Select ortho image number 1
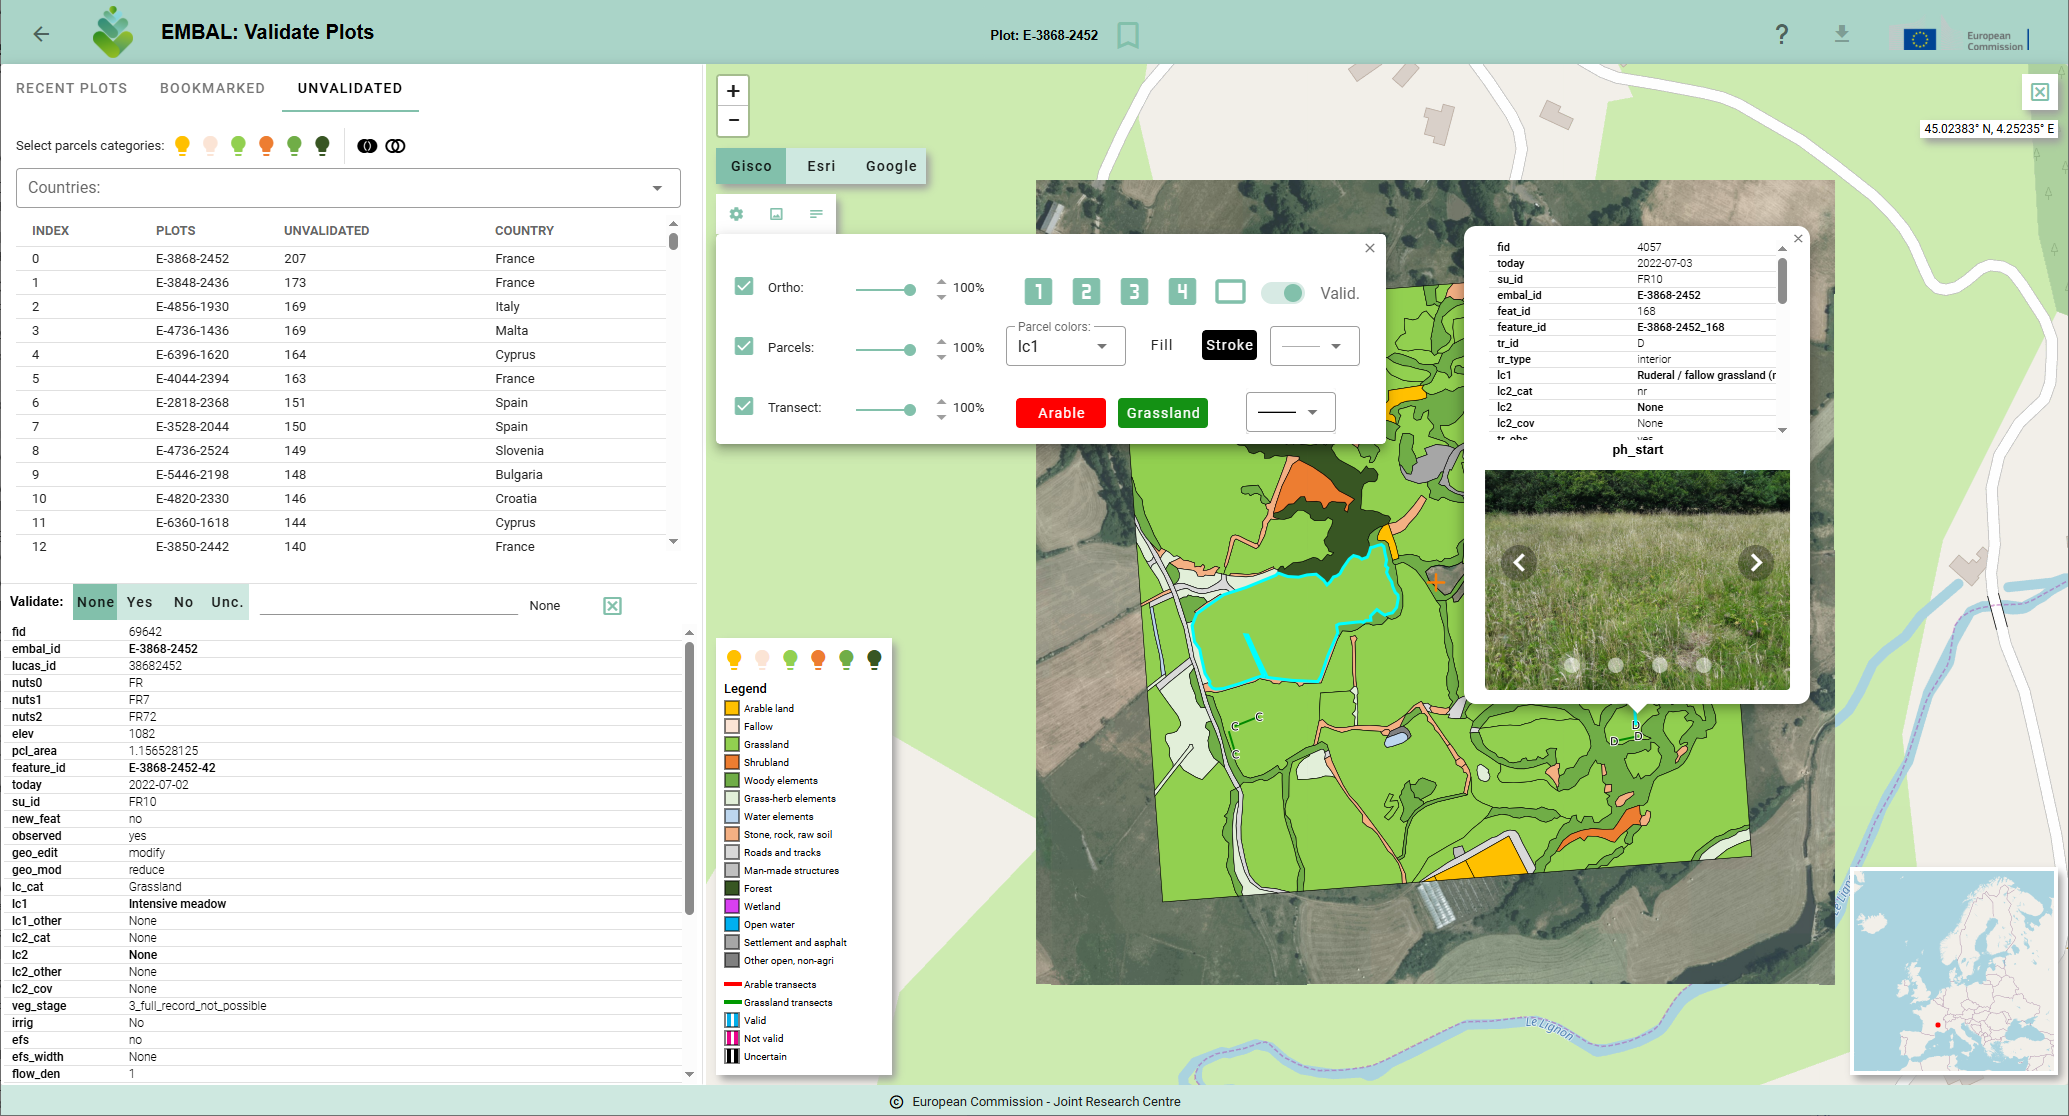Screen dimensions: 2069x1116 tap(1038, 292)
